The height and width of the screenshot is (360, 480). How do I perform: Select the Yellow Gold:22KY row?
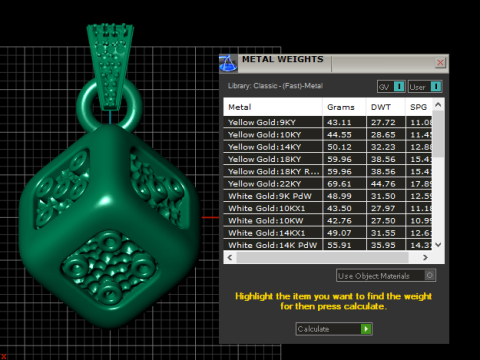coord(328,184)
